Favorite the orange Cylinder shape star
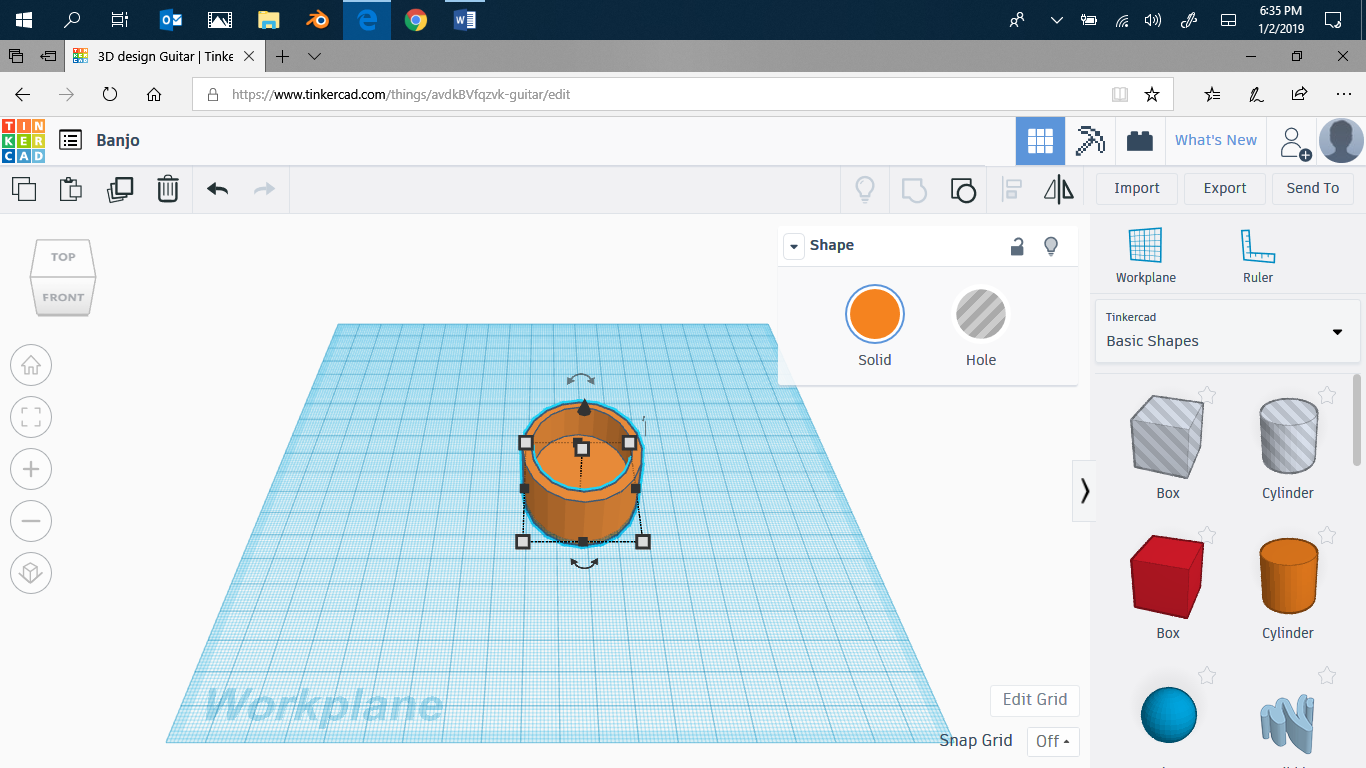1366x768 pixels. 1327,535
